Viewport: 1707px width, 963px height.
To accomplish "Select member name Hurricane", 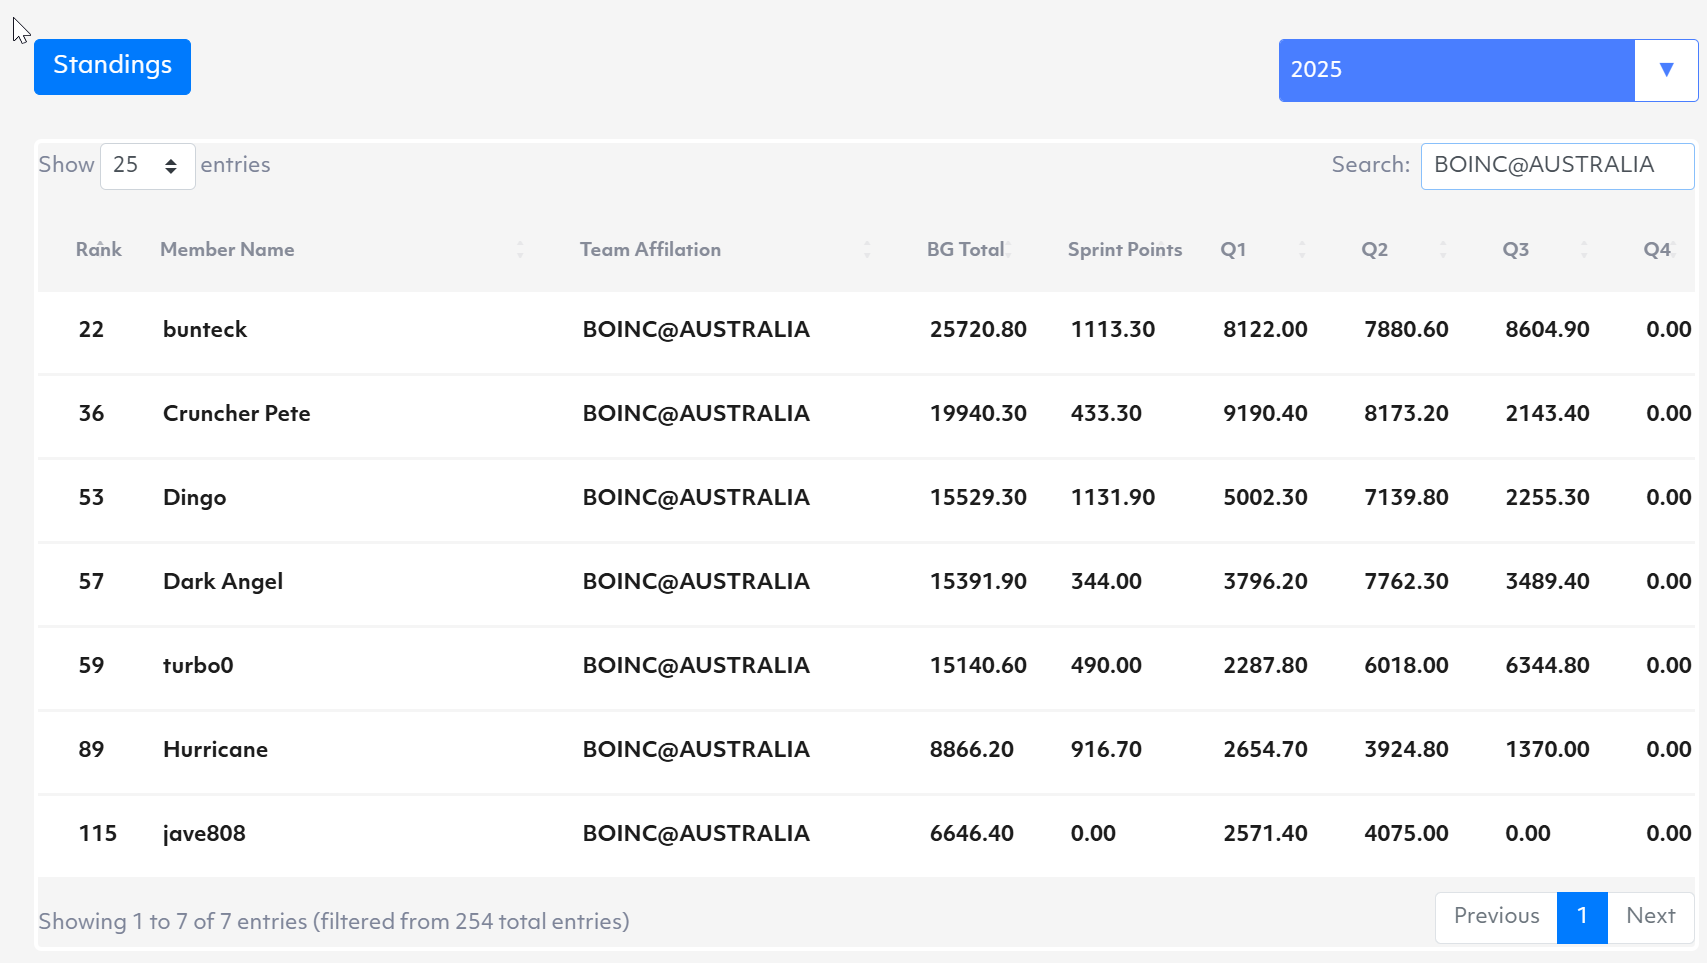I will pos(215,750).
